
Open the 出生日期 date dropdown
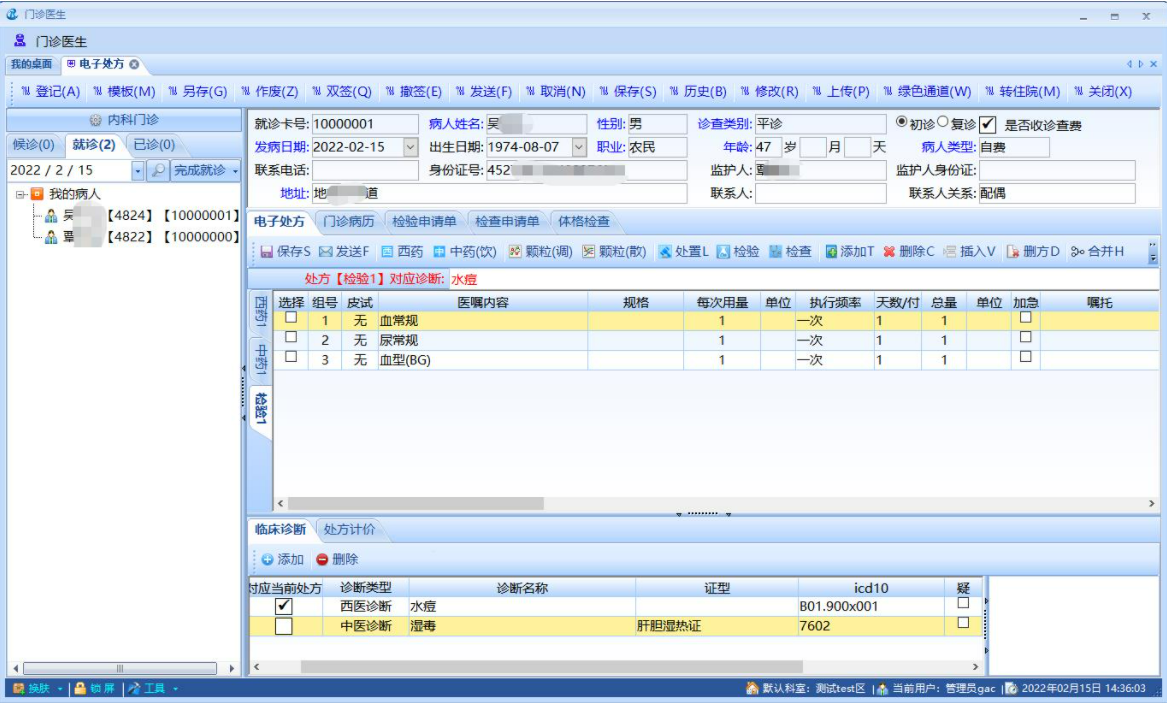579,147
